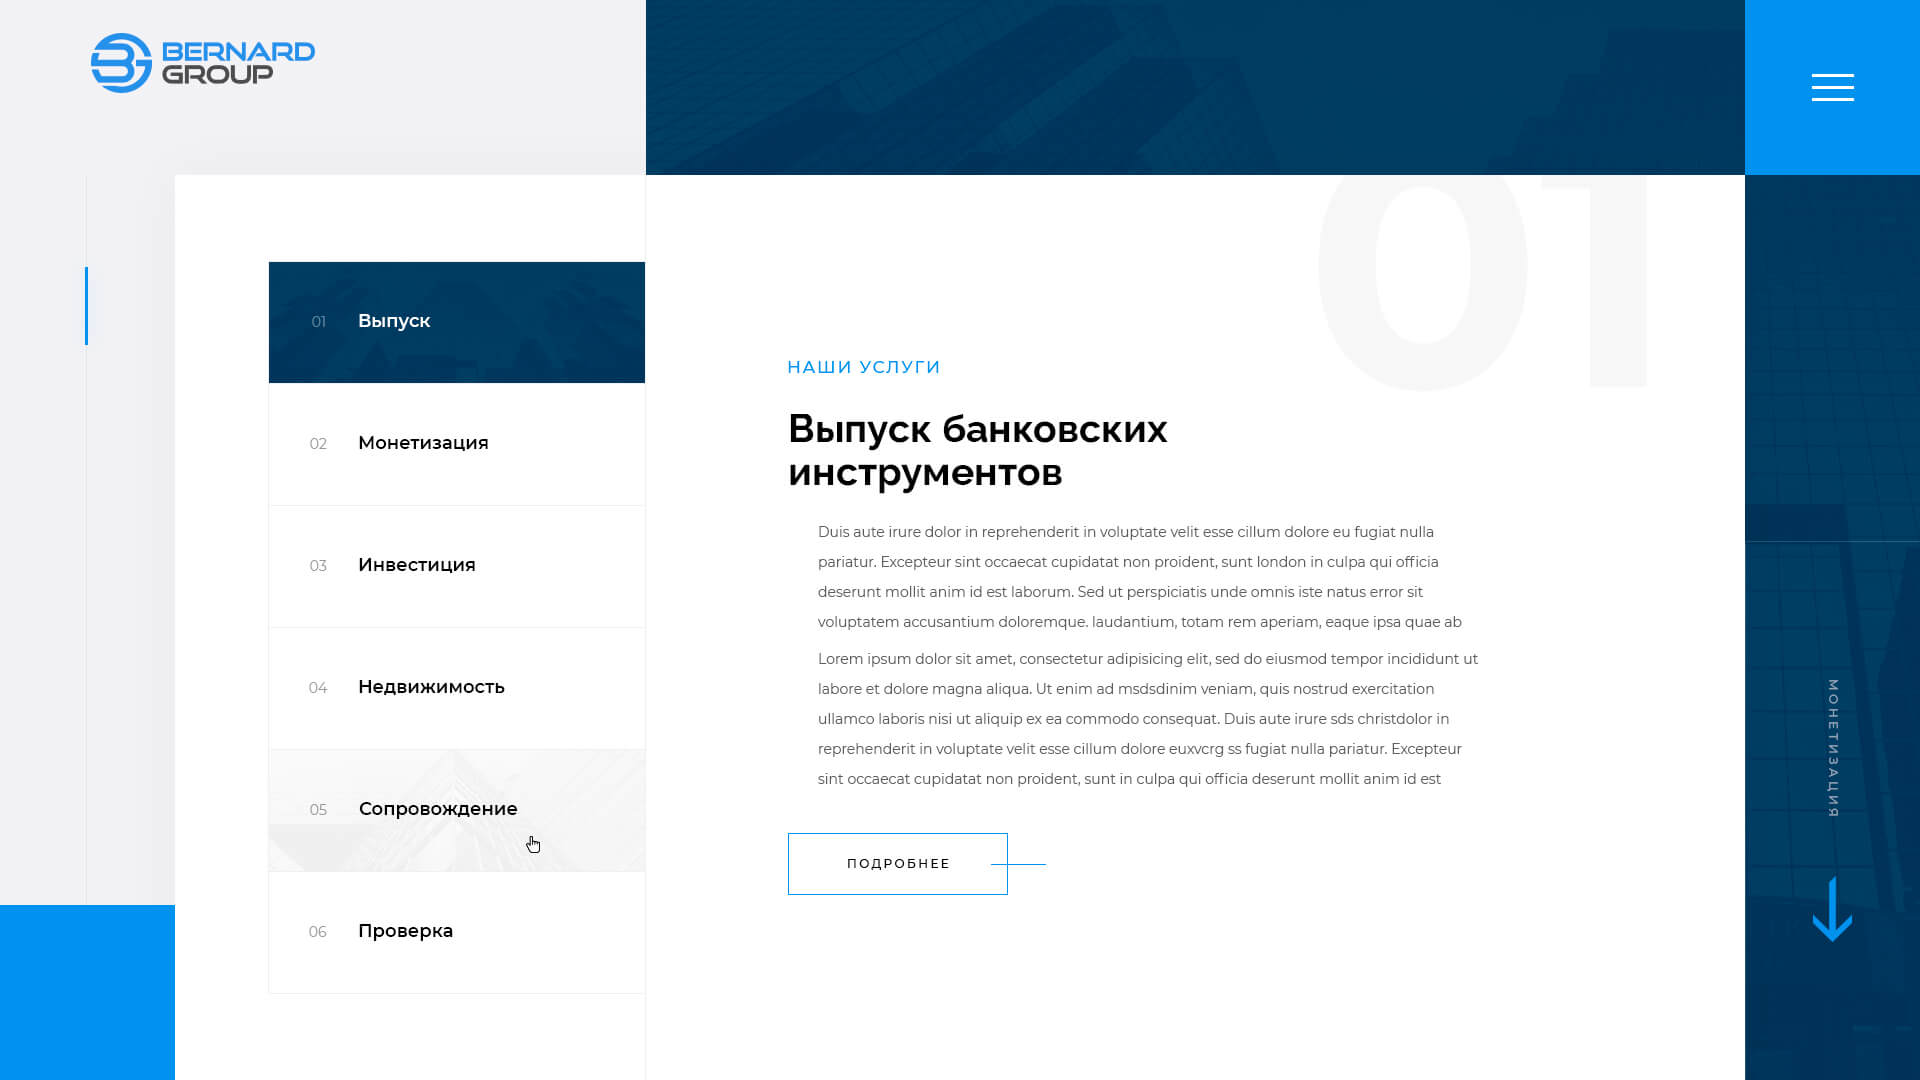Select the 02 Монетизация tab

coord(457,444)
